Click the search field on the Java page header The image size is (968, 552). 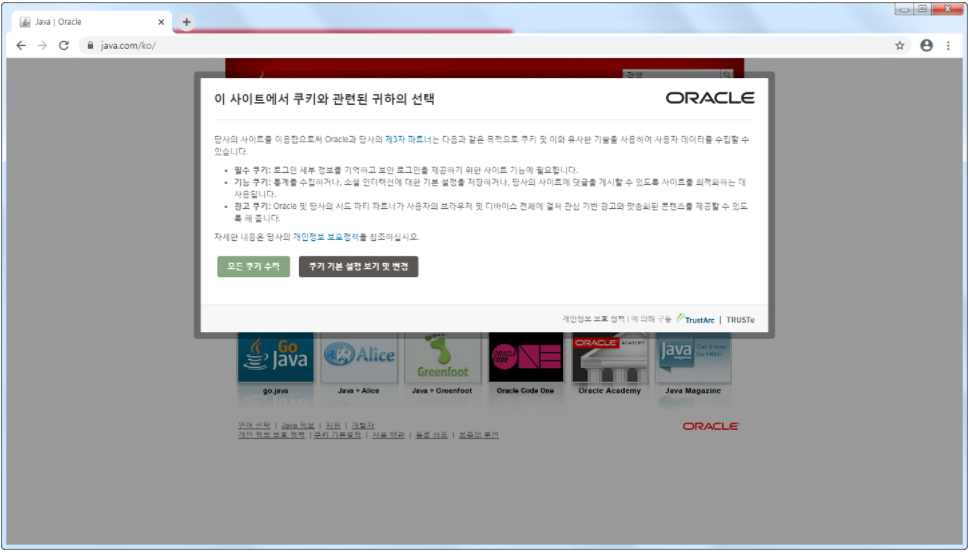[x=672, y=74]
